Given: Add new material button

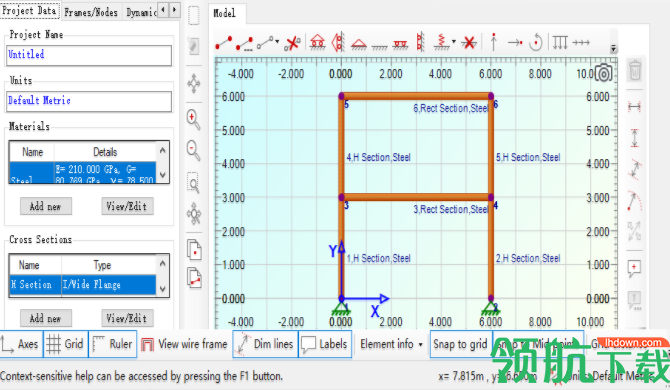Looking at the screenshot, I should click(x=46, y=206).
